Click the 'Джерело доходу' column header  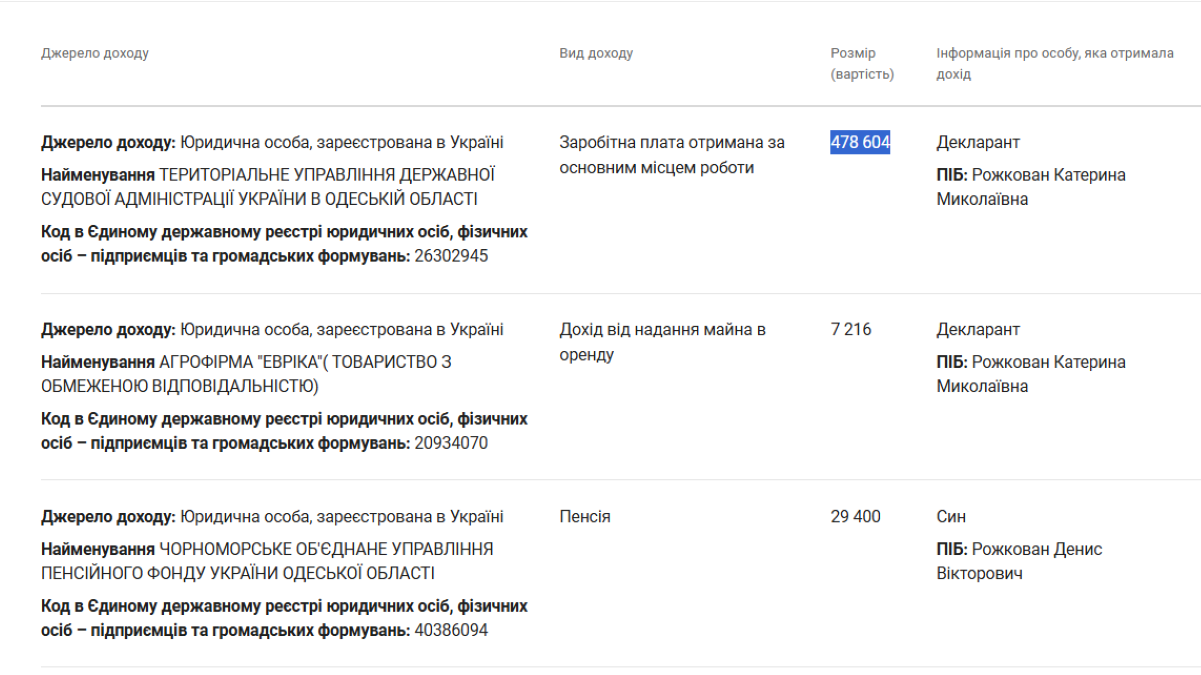point(95,53)
